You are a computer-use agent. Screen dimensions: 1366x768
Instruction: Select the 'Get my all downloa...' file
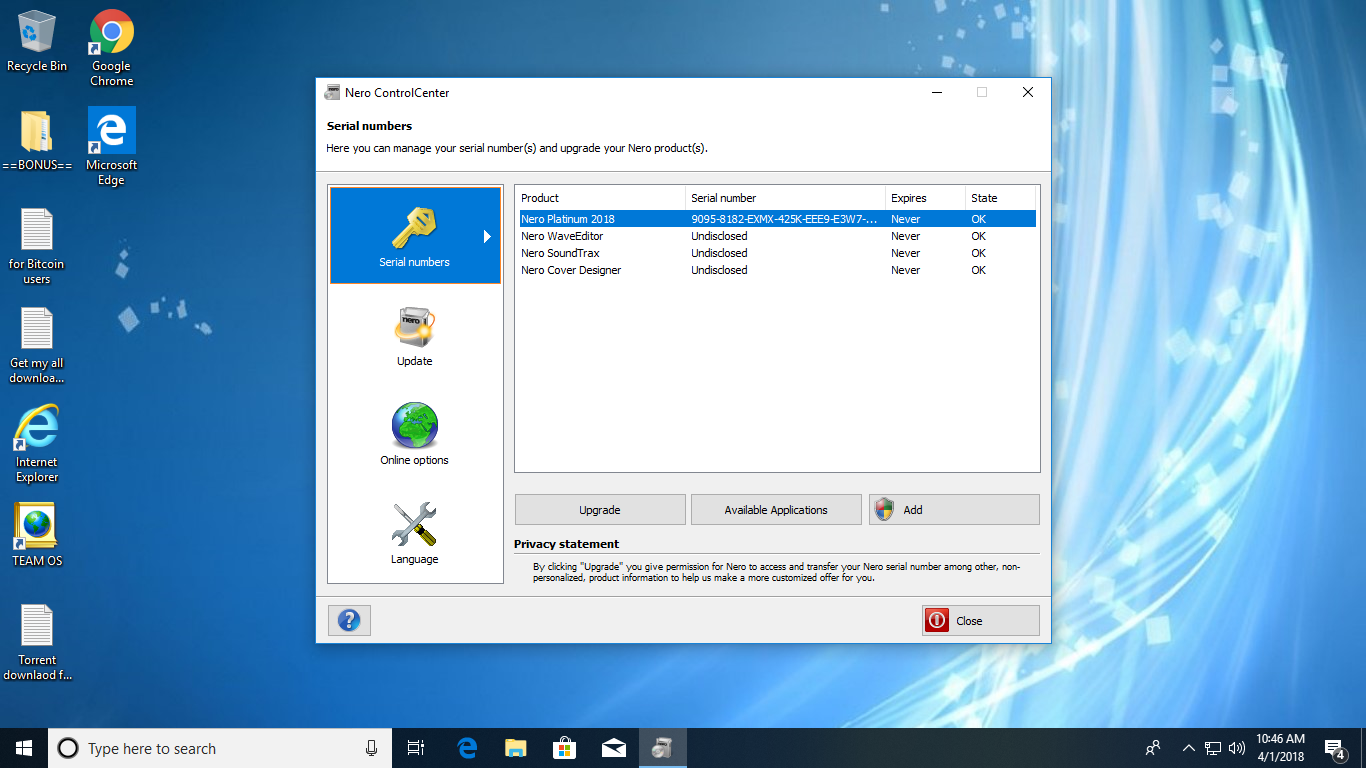pyautogui.click(x=37, y=345)
